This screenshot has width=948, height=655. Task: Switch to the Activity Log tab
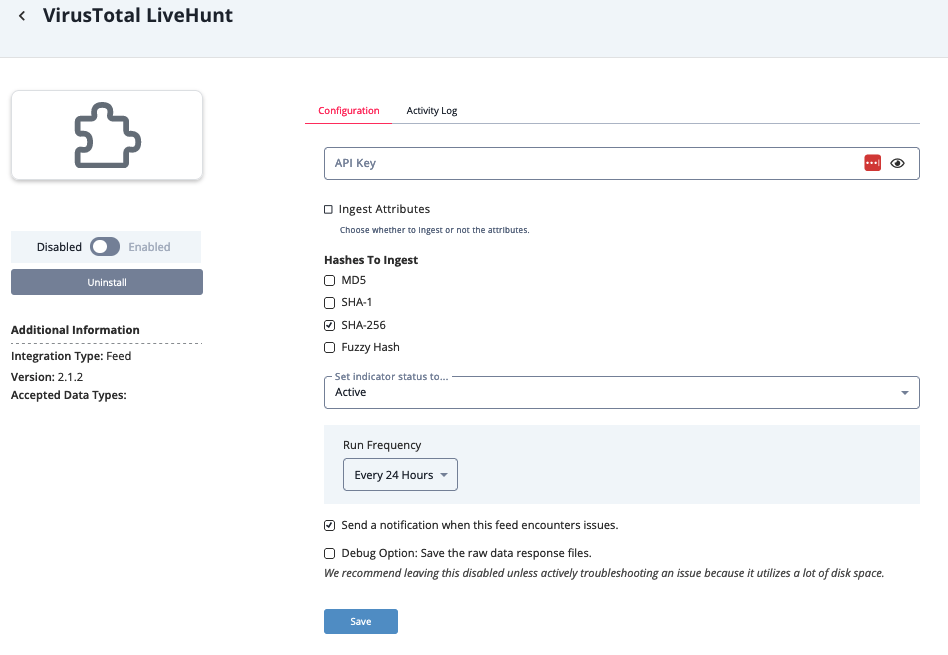(431, 111)
